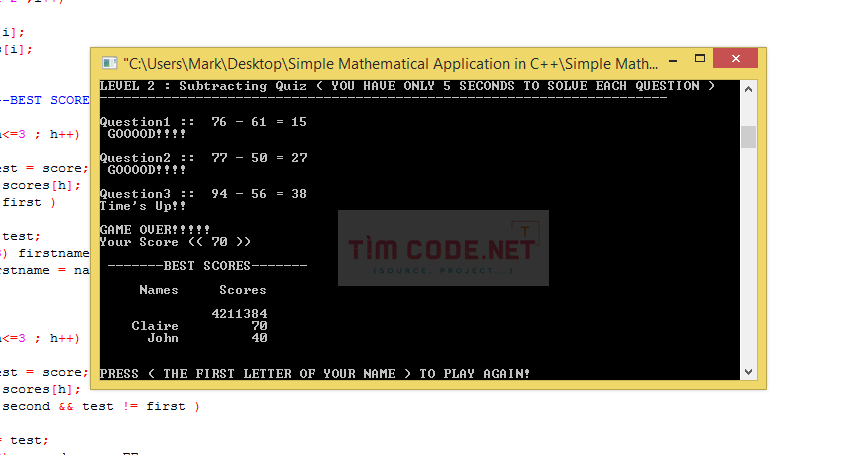The width and height of the screenshot is (847, 455).
Task: Click 'first )' code line in editor
Action: [x=29, y=203]
